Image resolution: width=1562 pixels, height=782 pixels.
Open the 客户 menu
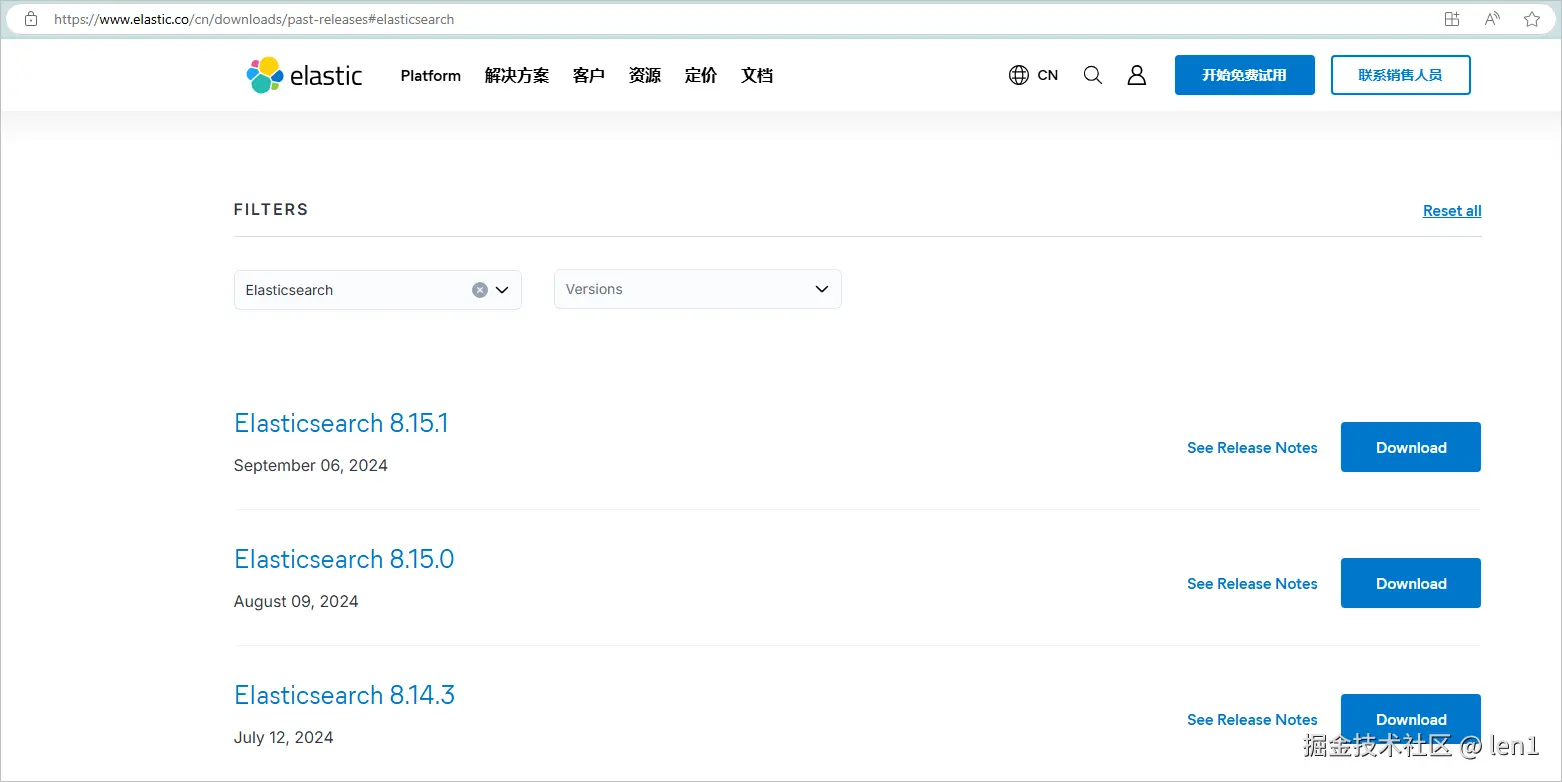(589, 75)
